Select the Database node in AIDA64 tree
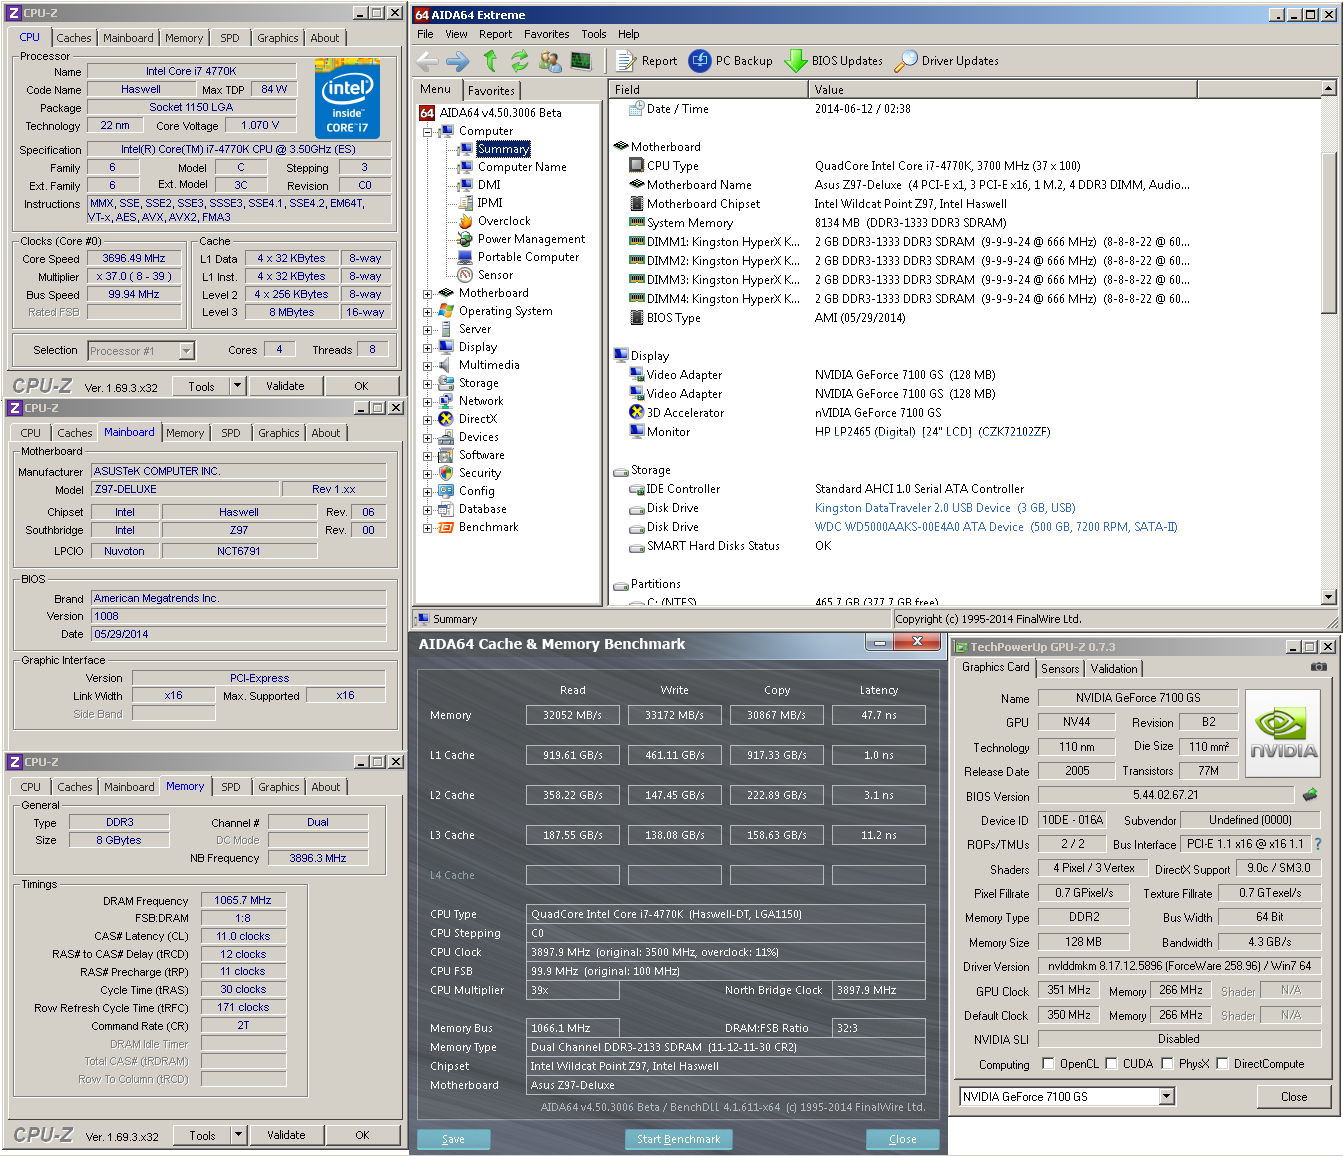 coord(482,509)
